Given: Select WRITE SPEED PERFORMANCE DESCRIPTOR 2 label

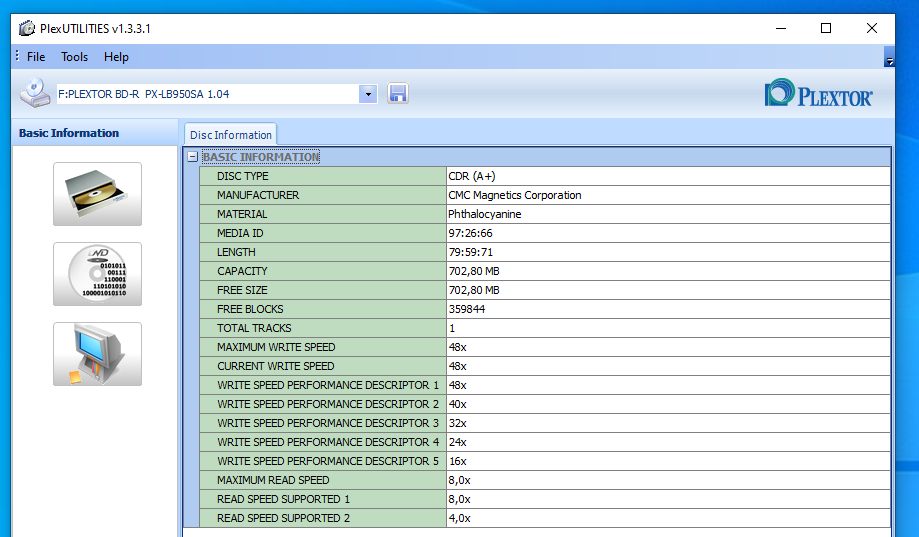Looking at the screenshot, I should (323, 404).
